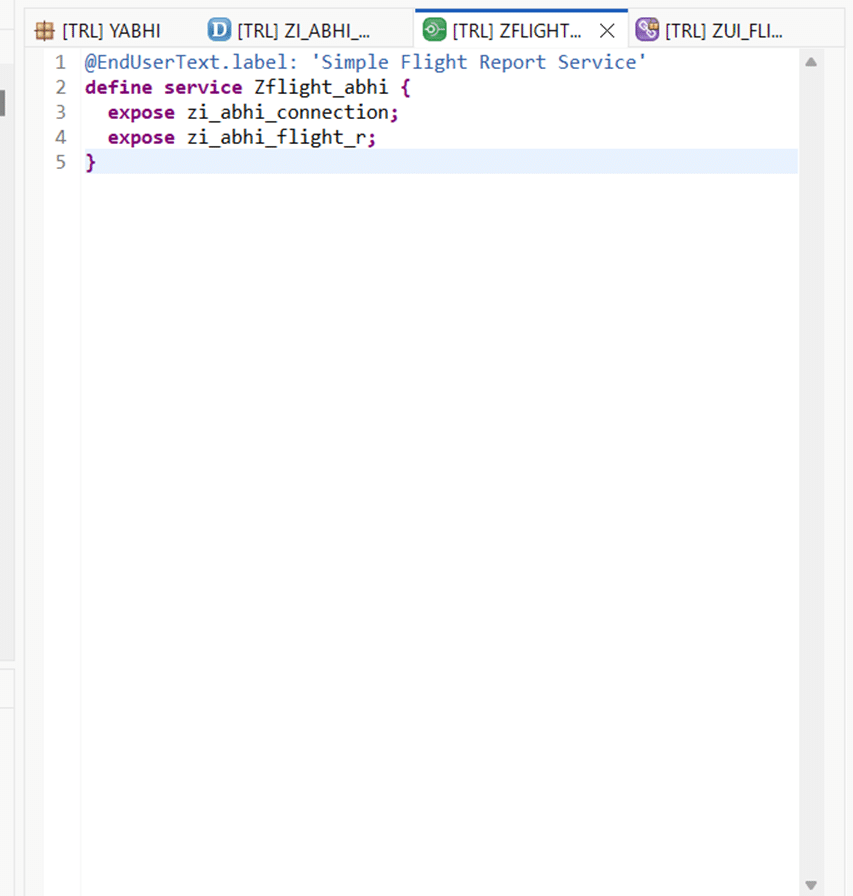Click zi_abhi_flight_r entity name
The width and height of the screenshot is (853, 896).
point(277,137)
